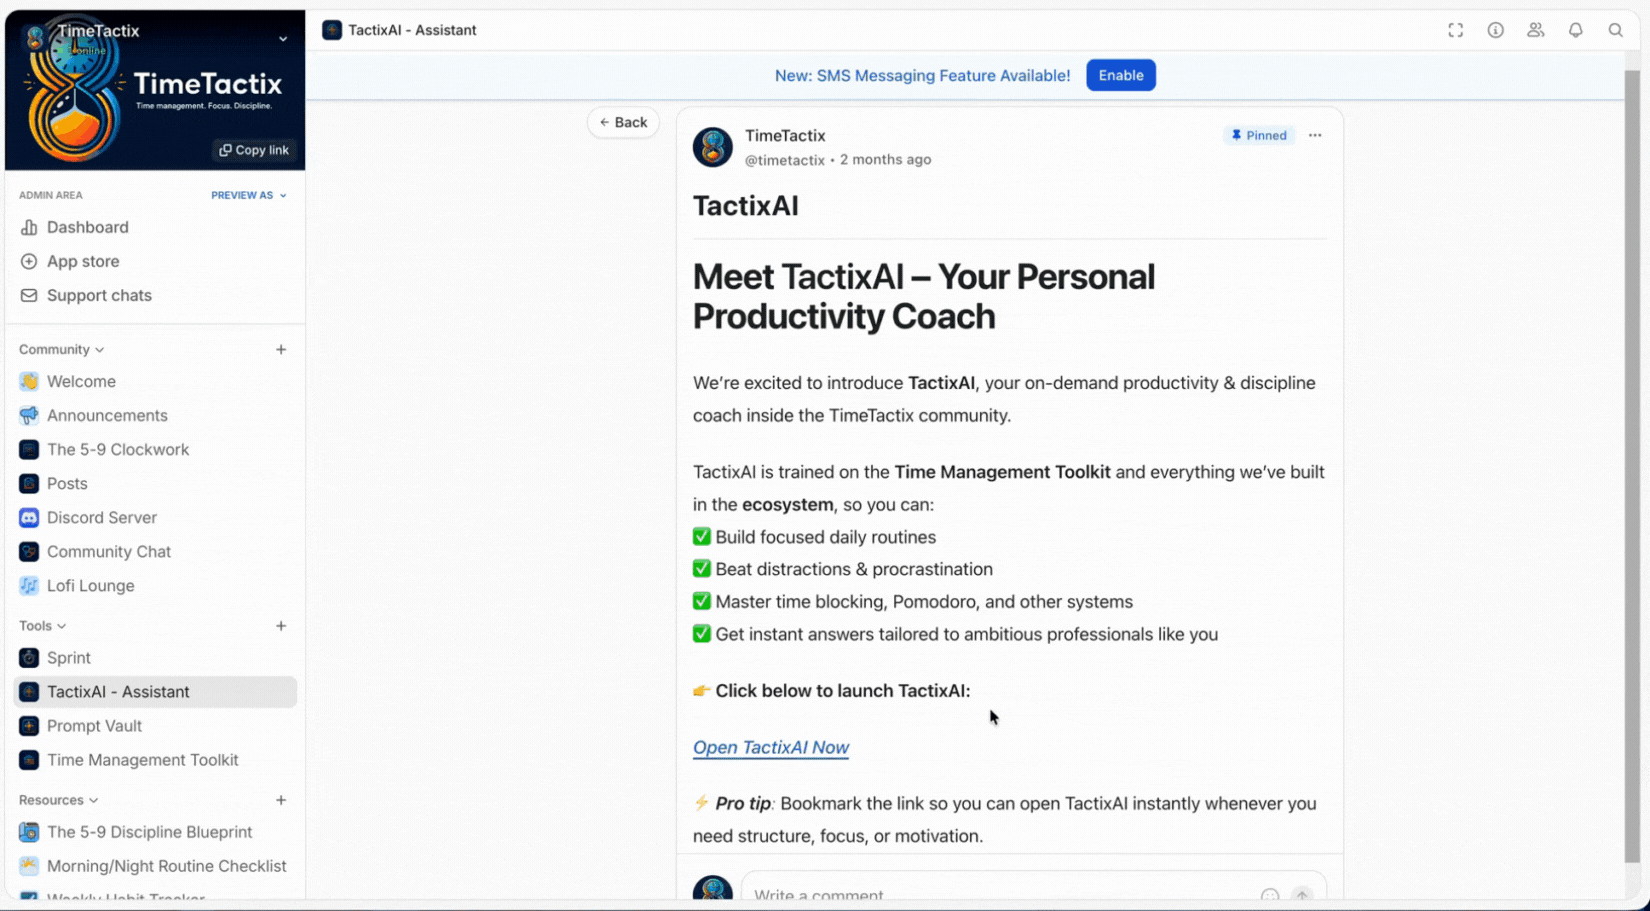
Task: Open the info icon in header
Action: pyautogui.click(x=1495, y=30)
